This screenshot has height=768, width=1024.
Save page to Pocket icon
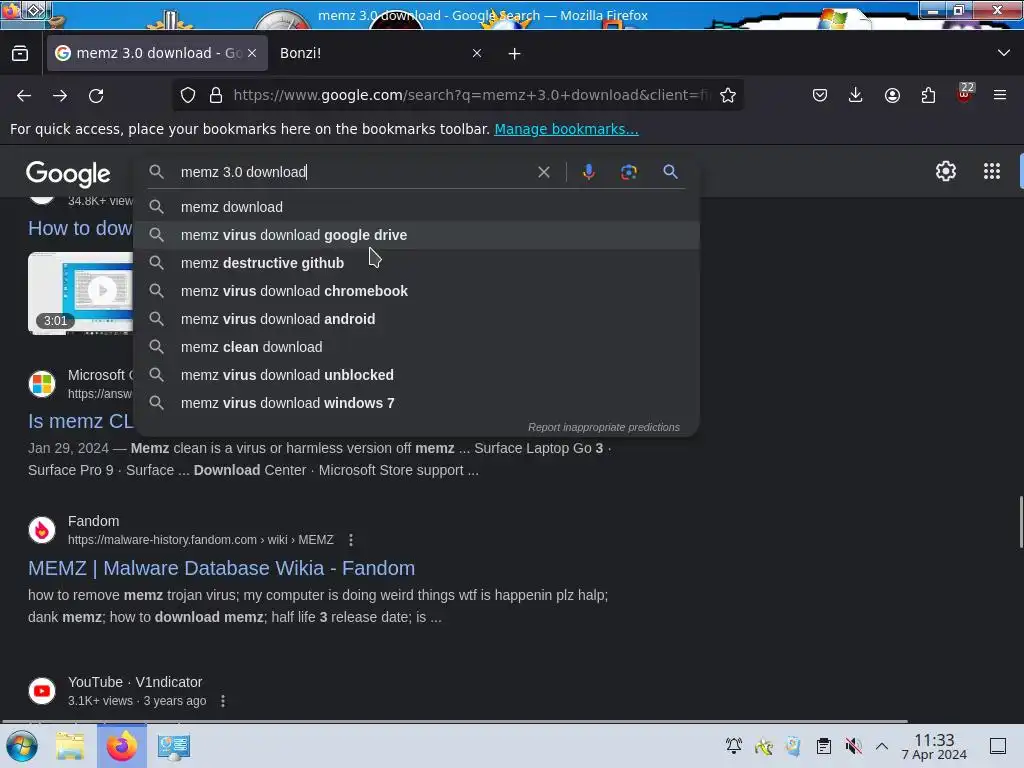pyautogui.click(x=820, y=95)
